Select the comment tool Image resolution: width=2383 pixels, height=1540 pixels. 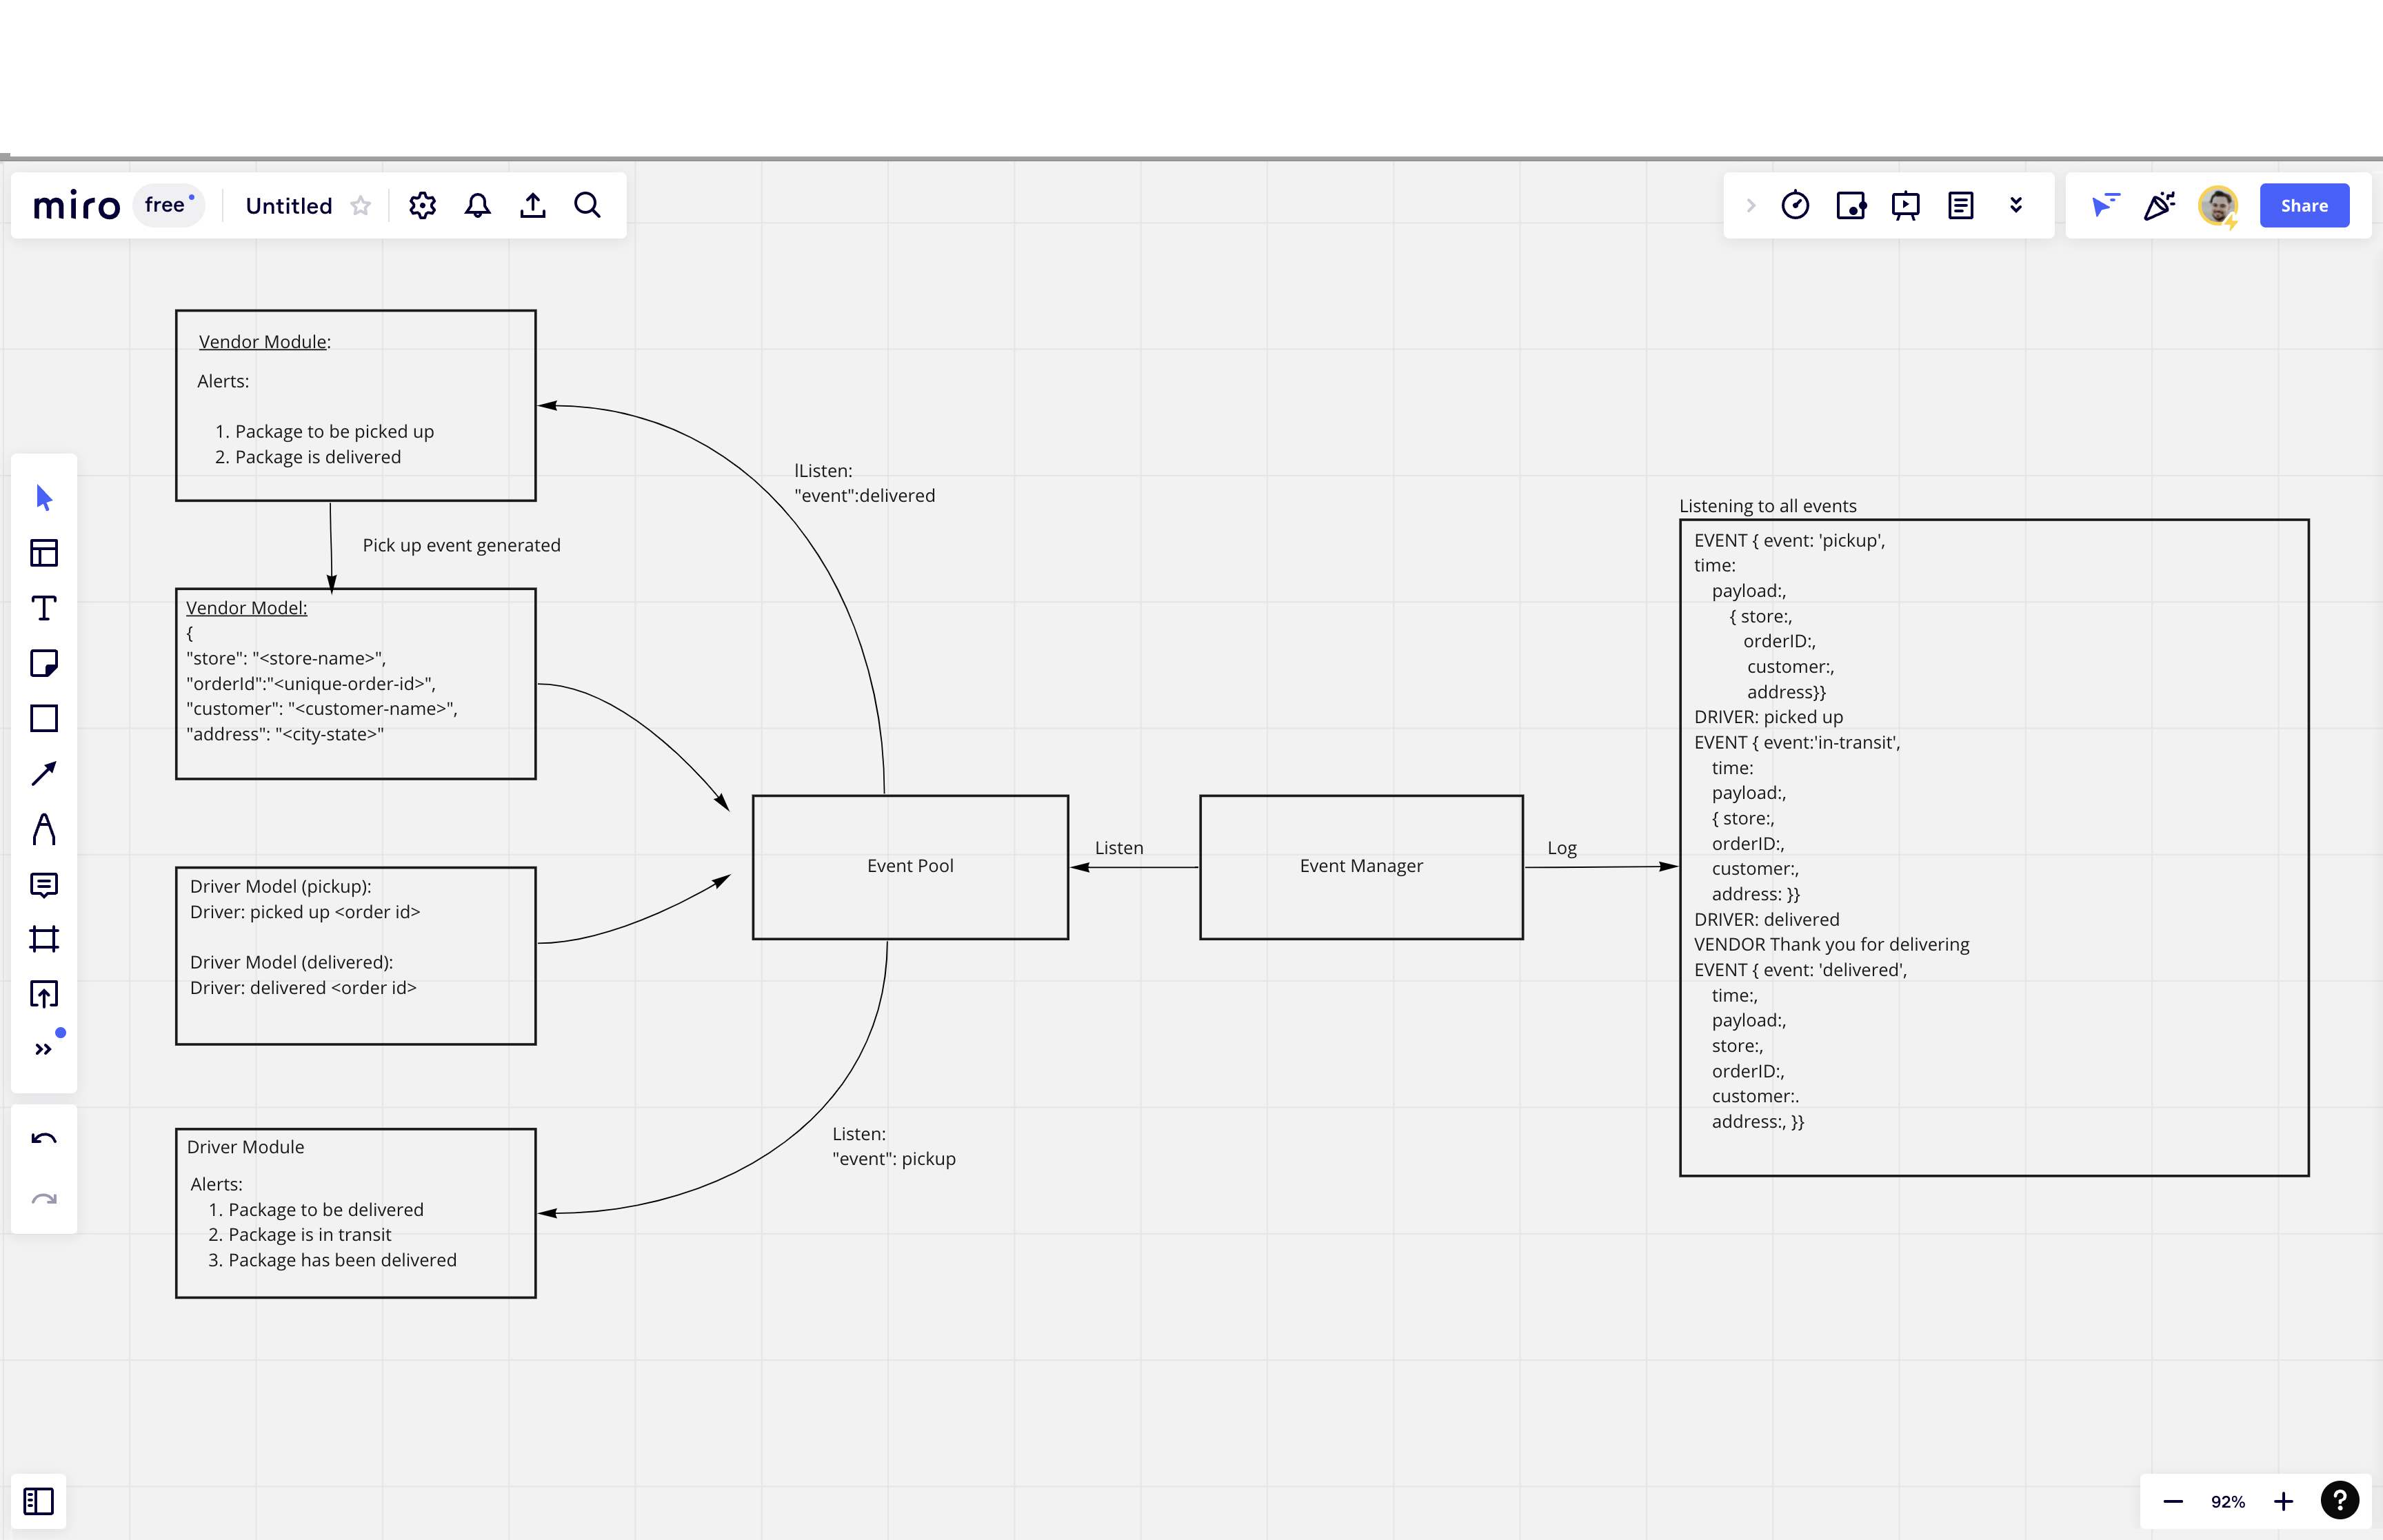[x=44, y=885]
